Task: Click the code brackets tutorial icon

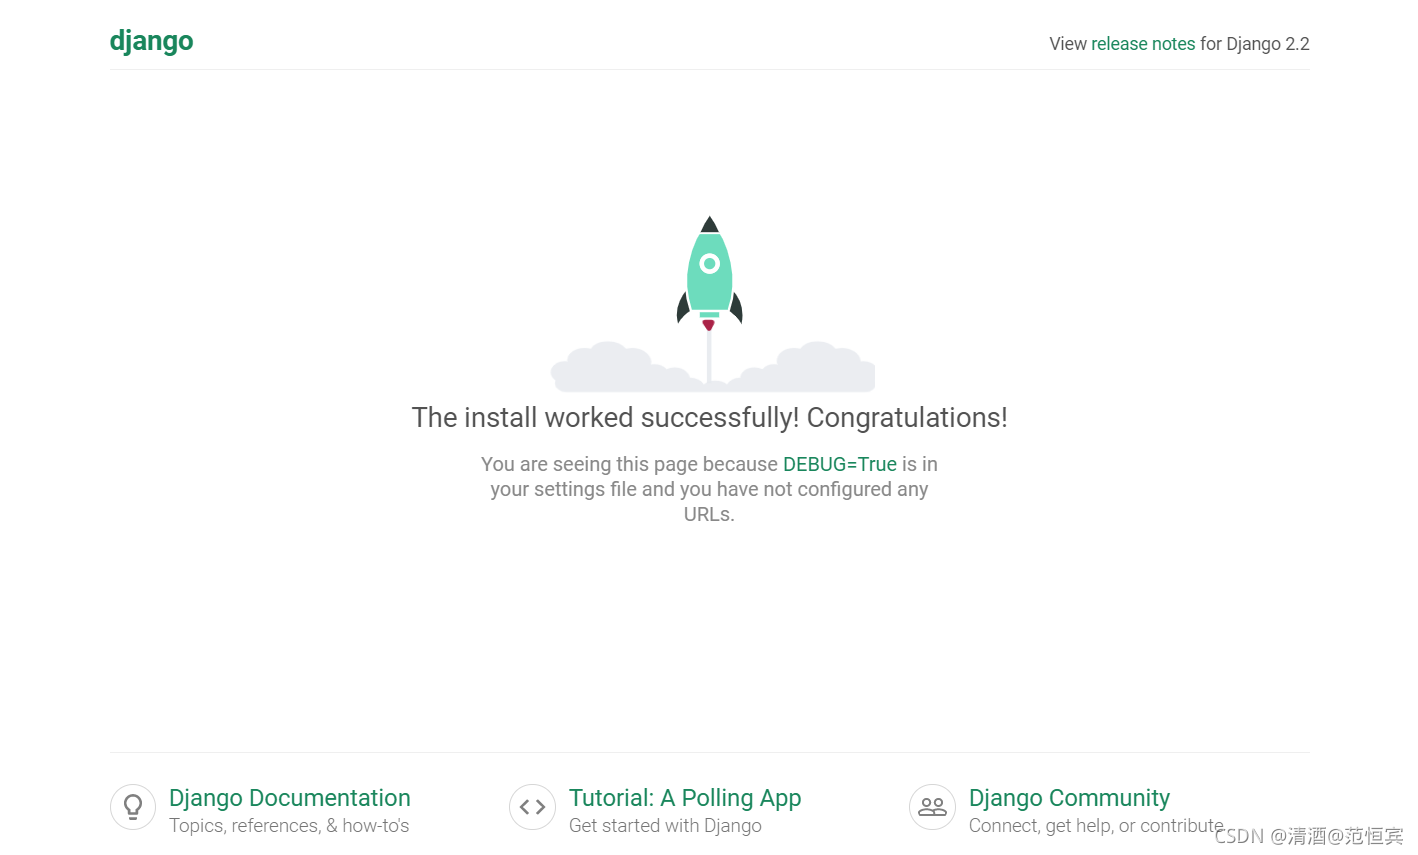Action: click(532, 807)
